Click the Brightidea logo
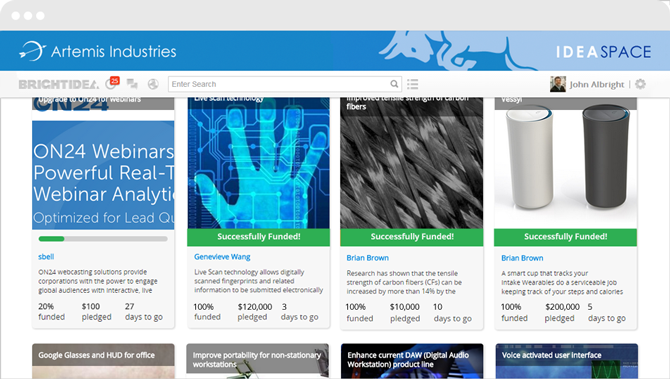Screen dimensions: 670x379 (59, 85)
